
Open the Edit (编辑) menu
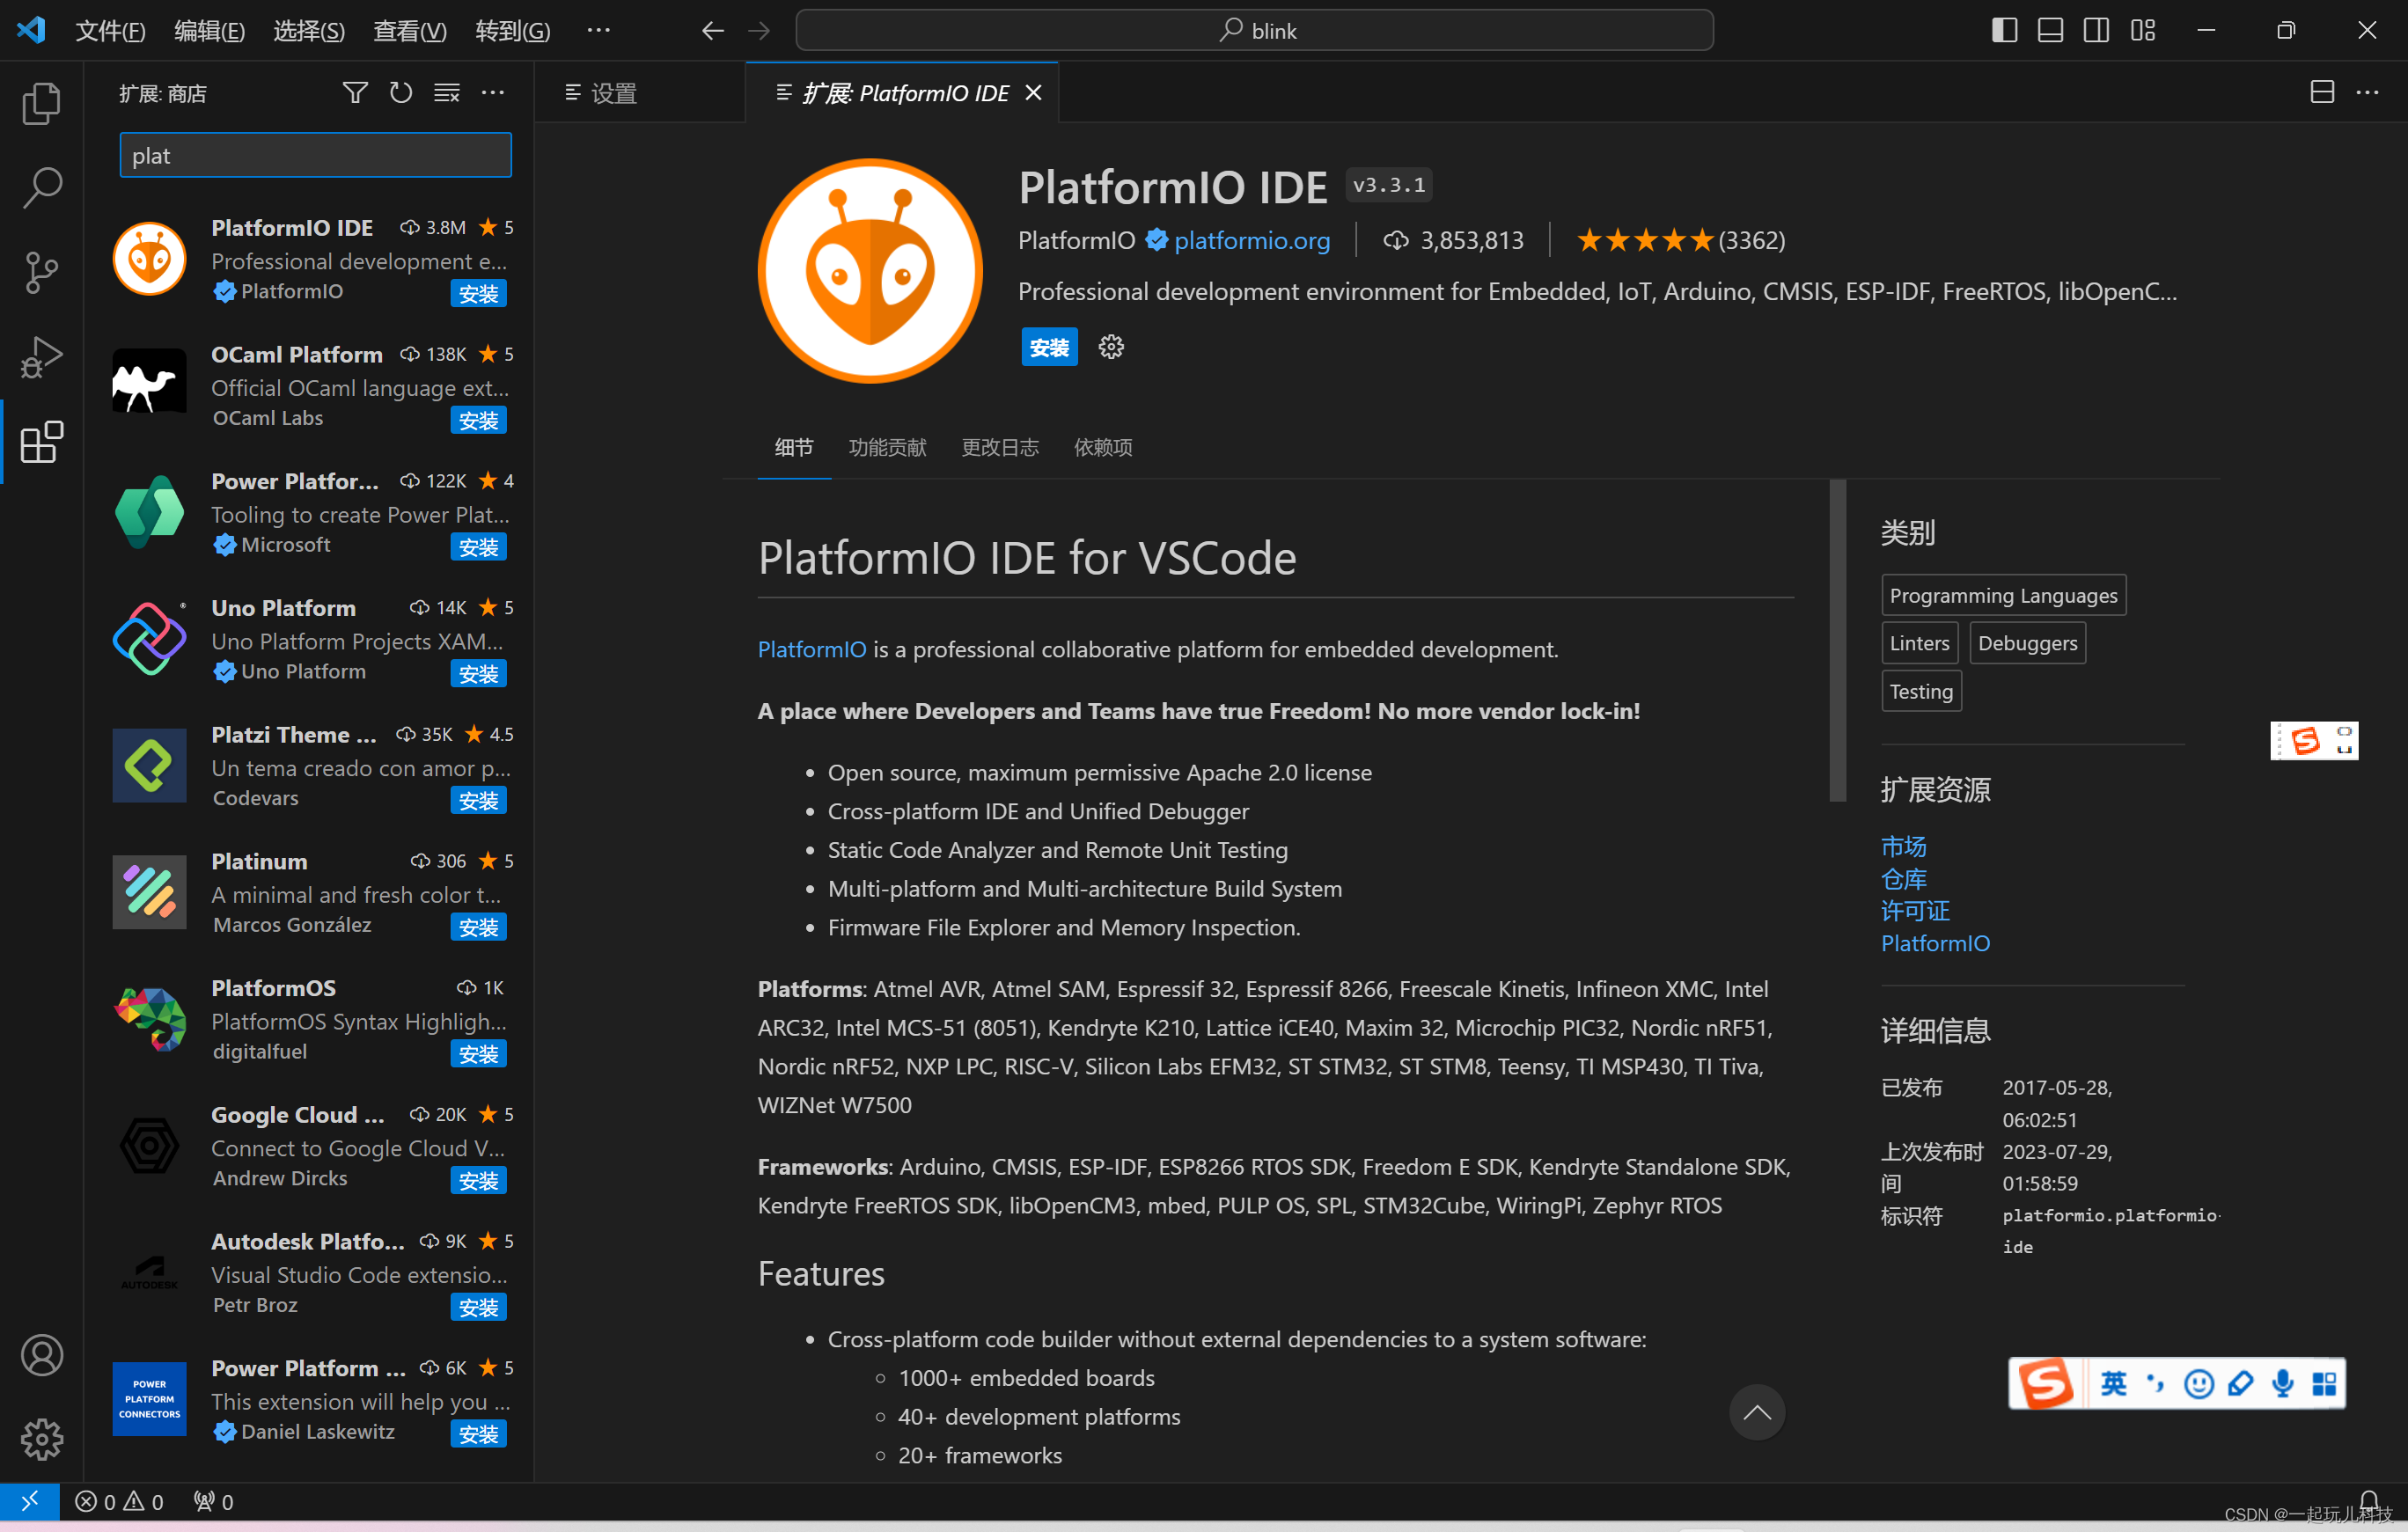coord(209,31)
